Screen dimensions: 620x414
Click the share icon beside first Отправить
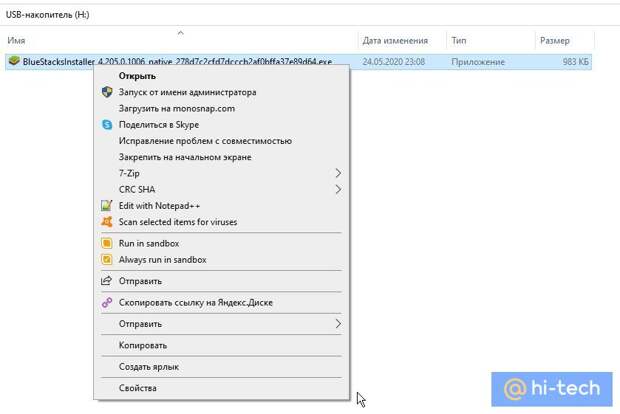coord(106,281)
